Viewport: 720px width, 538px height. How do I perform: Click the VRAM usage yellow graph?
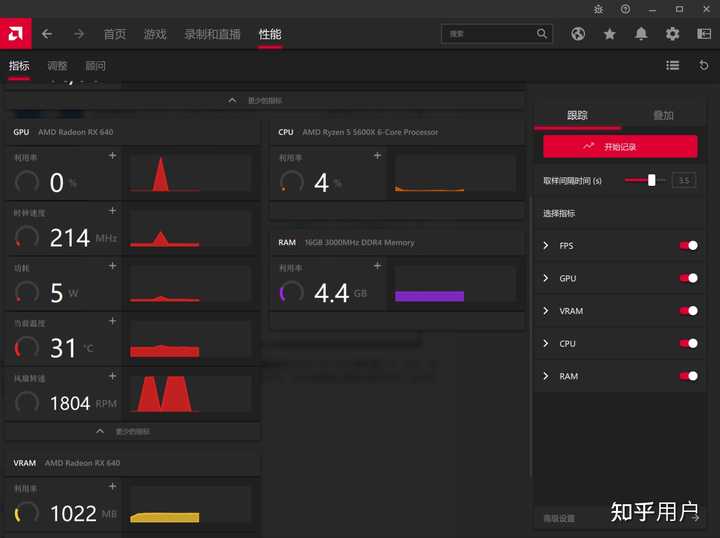[x=191, y=504]
